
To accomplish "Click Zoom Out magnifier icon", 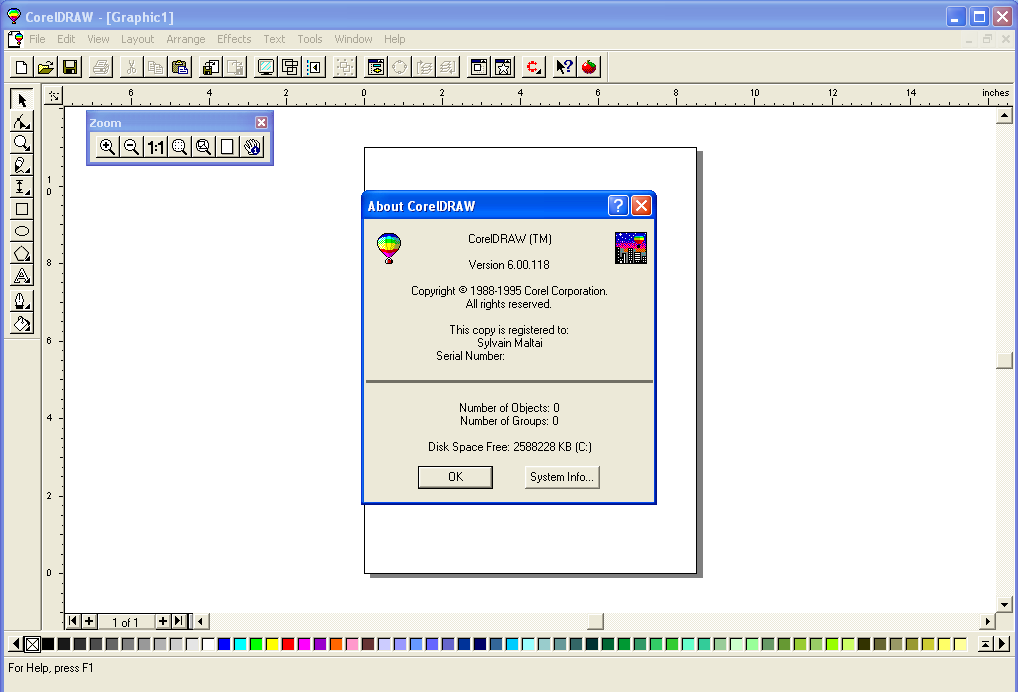I will [131, 147].
